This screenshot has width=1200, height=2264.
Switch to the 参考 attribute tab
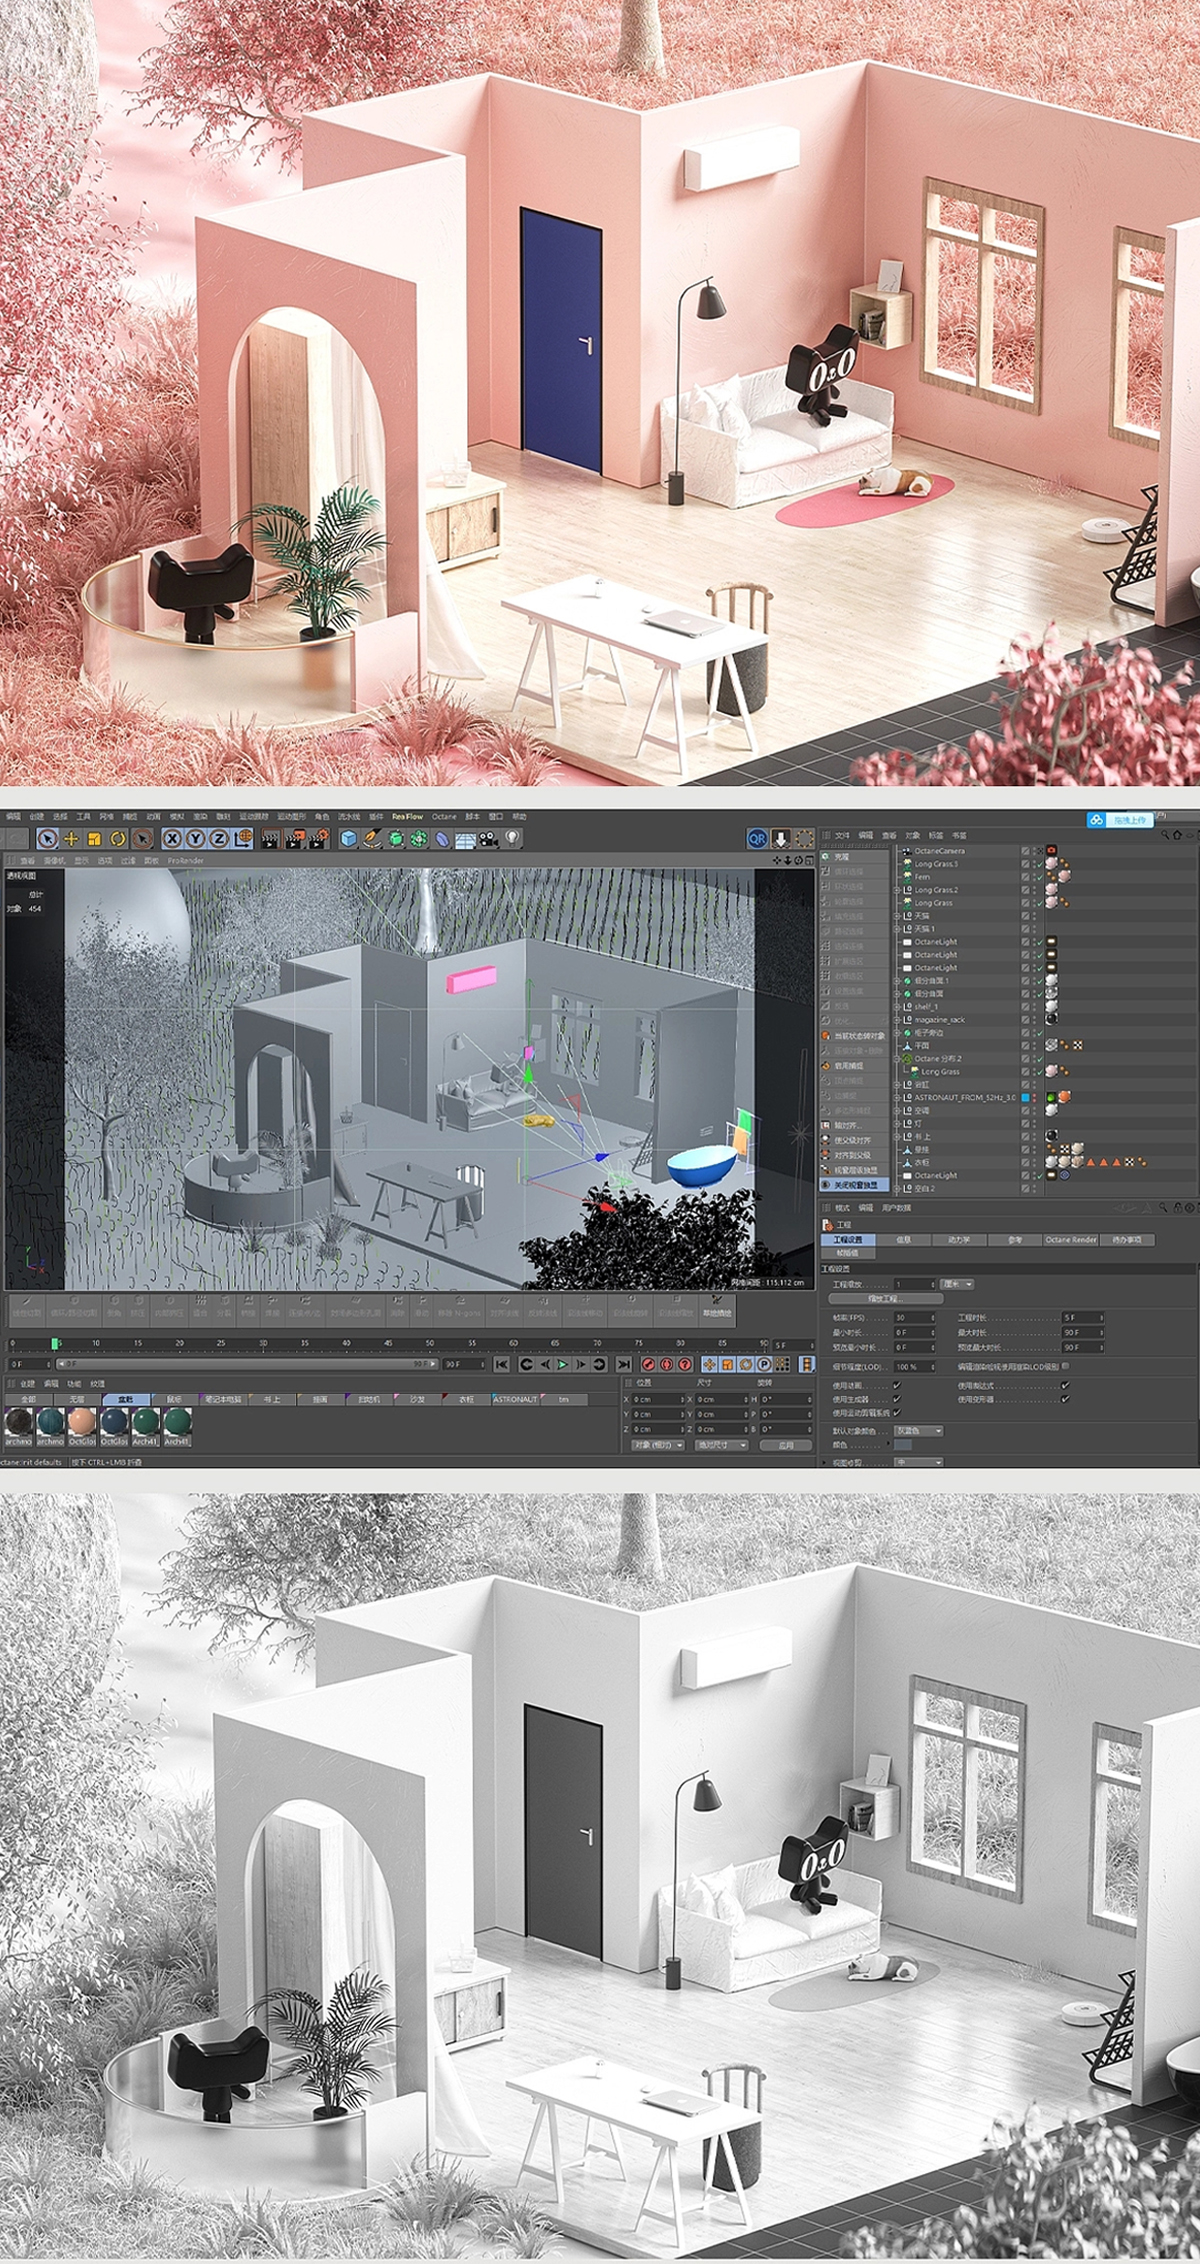click(1015, 1240)
